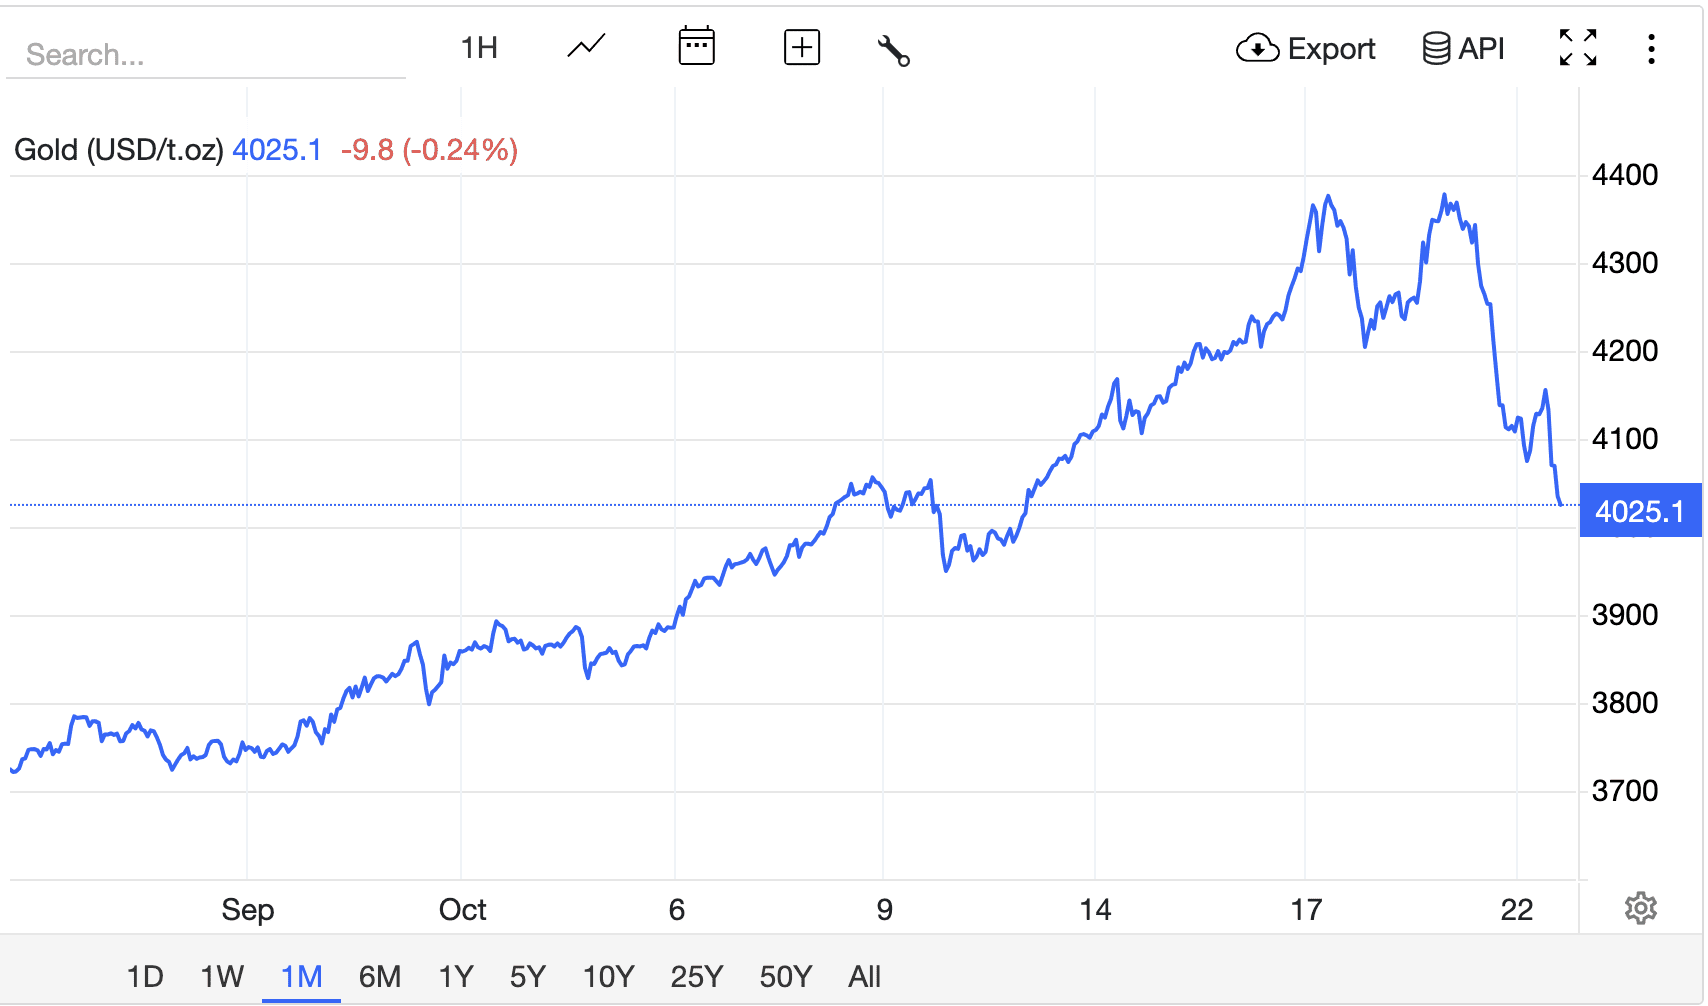Screen dimensions: 1708x1006
Task: Select the 10Y range tab
Action: 608,976
